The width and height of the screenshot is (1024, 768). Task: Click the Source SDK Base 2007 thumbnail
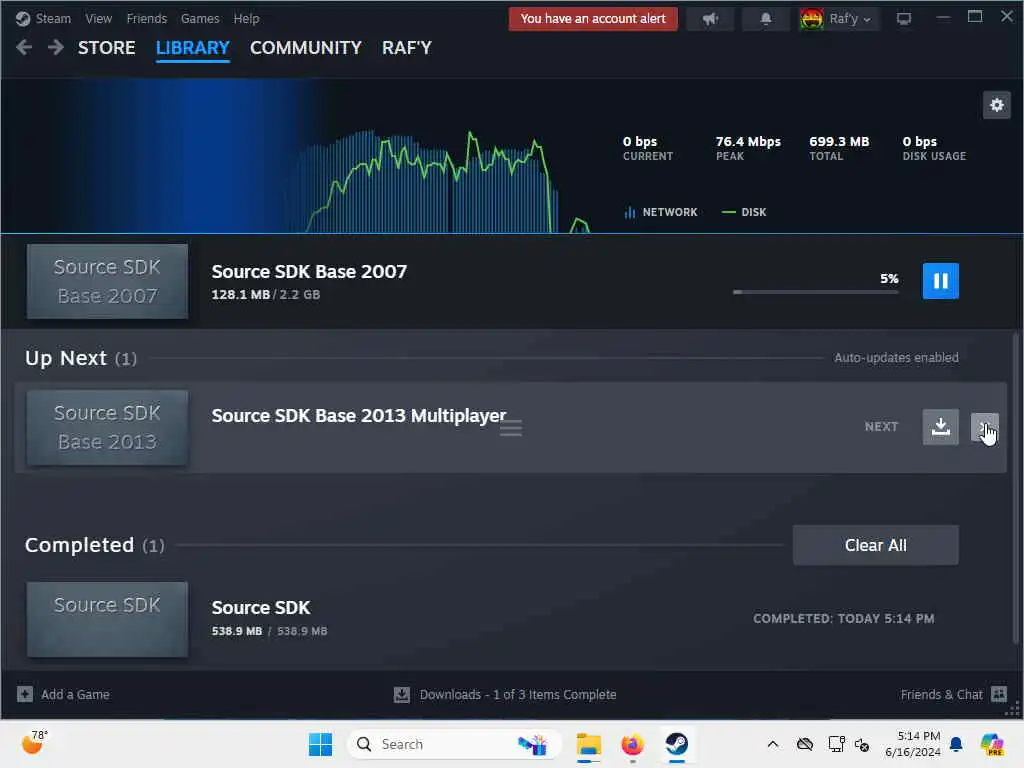coord(107,281)
